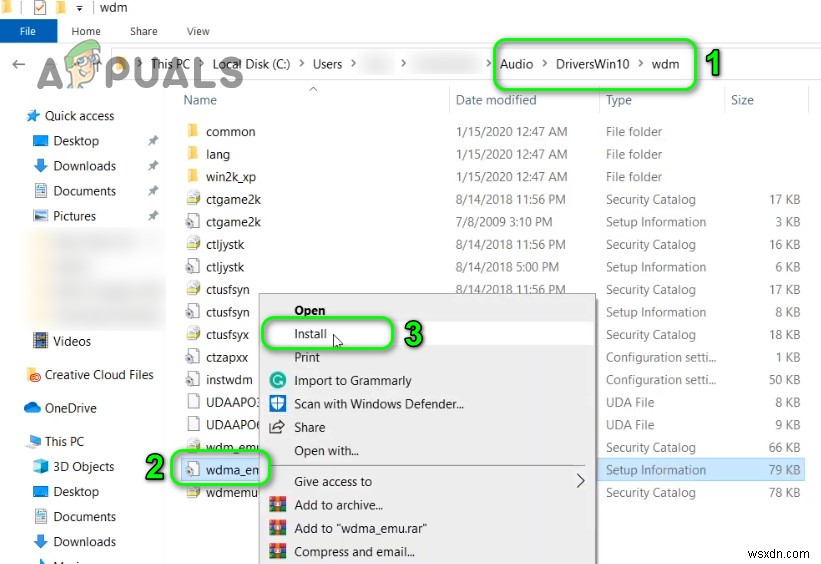Click the Documents icon under This PC

(40, 517)
